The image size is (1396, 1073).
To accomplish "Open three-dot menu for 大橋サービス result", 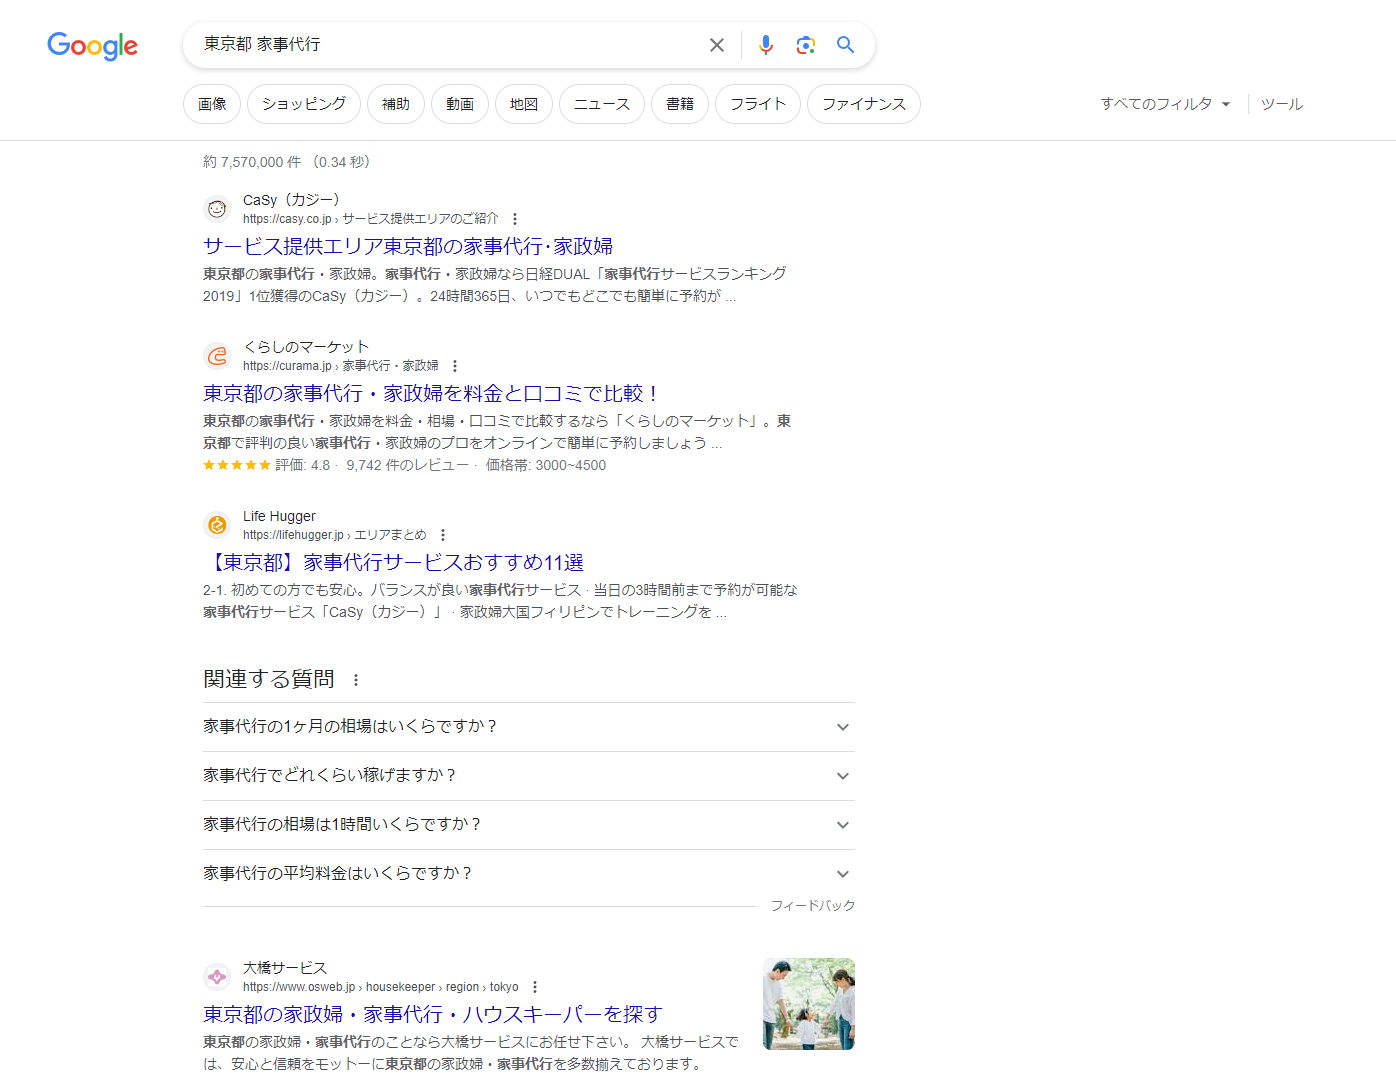I will 535,987.
